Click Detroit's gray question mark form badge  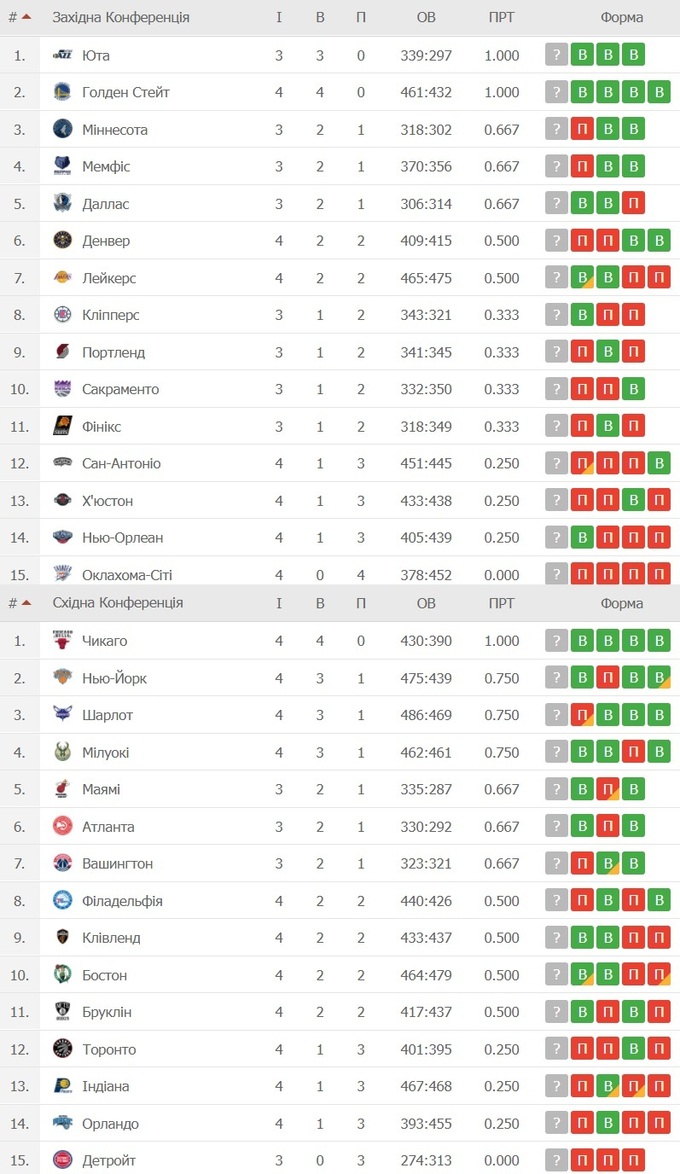[557, 1160]
